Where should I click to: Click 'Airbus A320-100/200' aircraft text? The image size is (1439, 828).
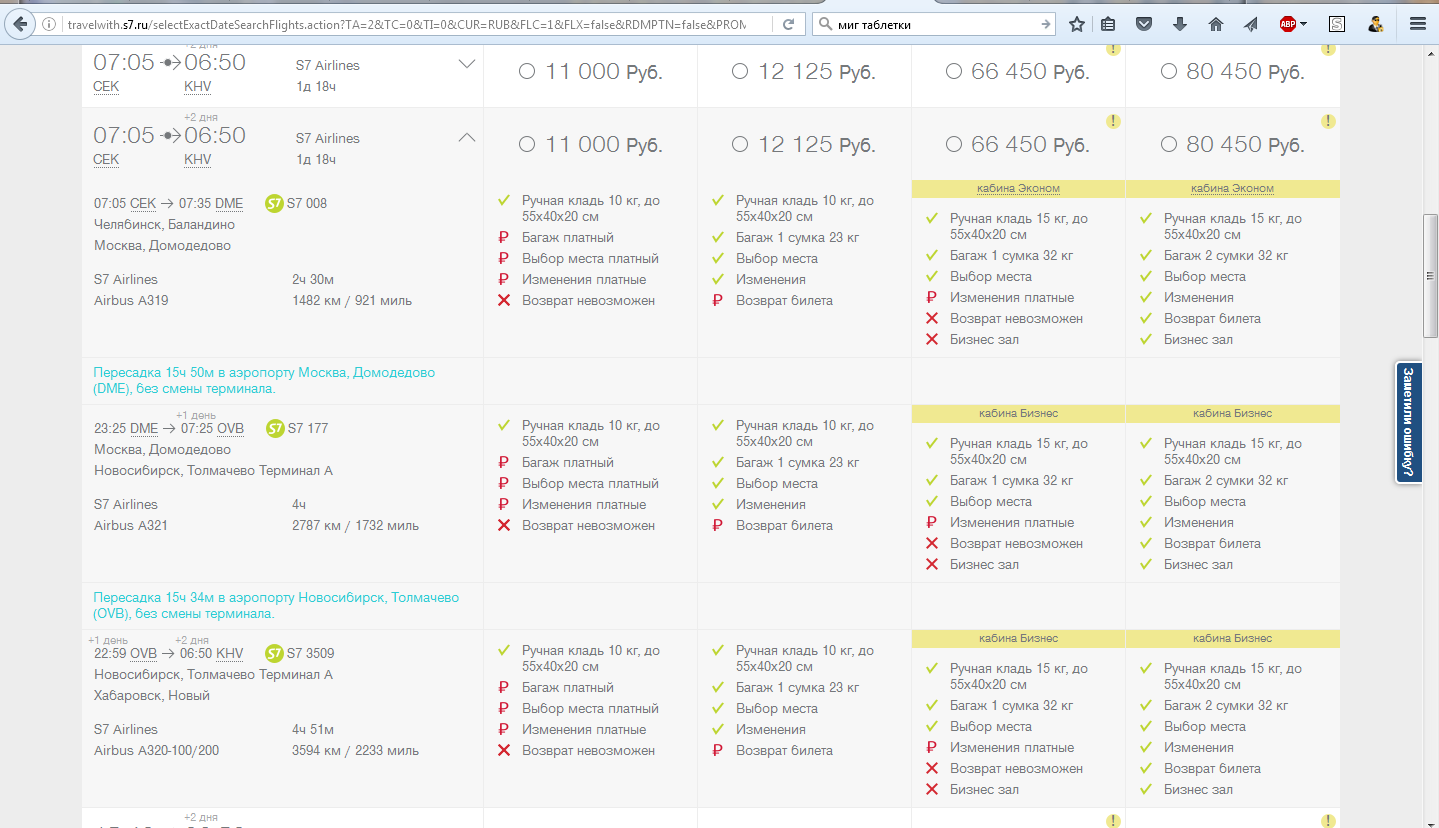point(157,750)
